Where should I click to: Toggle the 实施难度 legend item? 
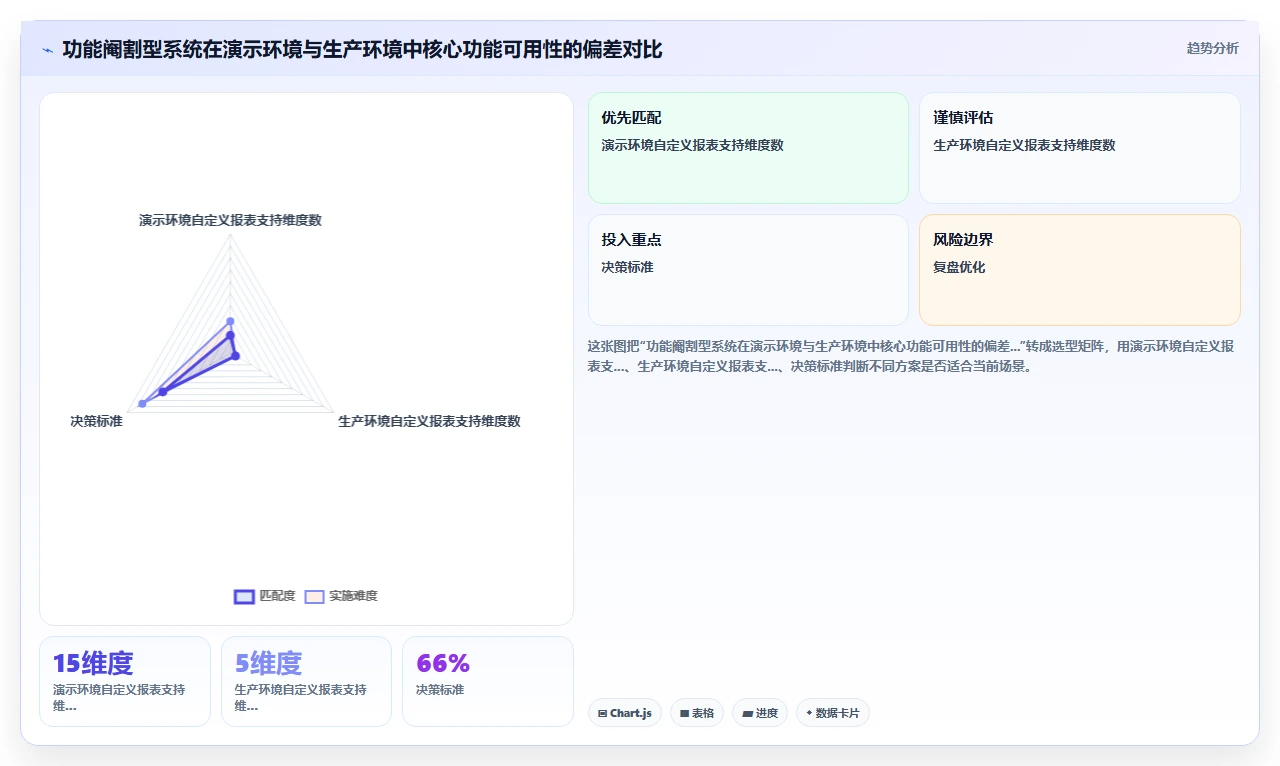pyautogui.click(x=341, y=596)
